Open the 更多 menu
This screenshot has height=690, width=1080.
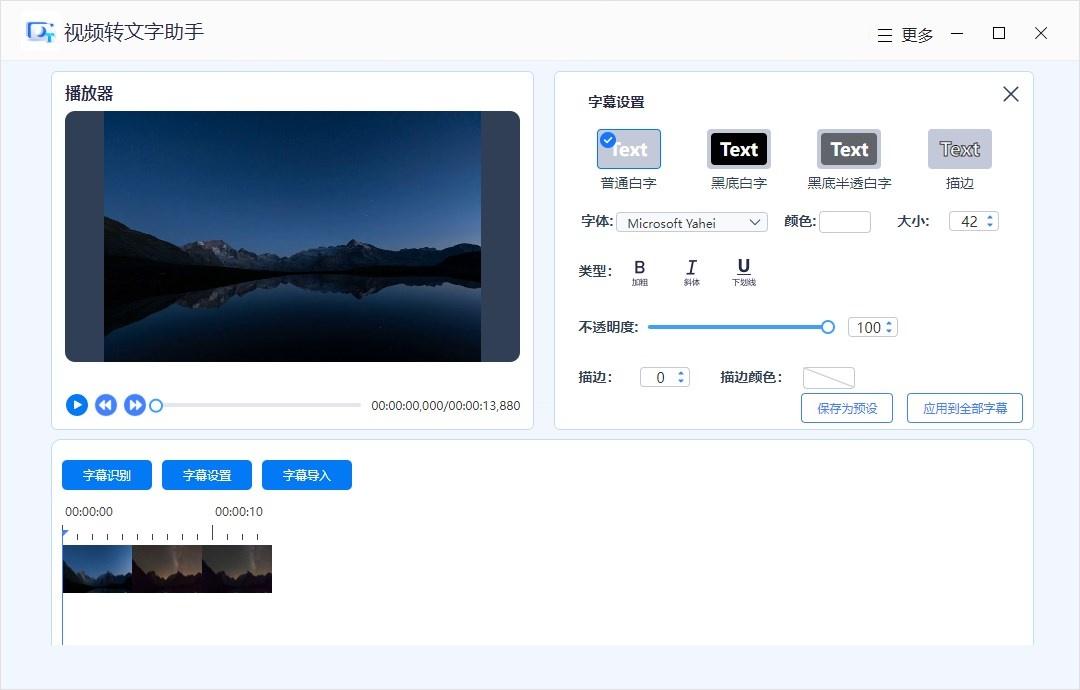click(x=905, y=34)
